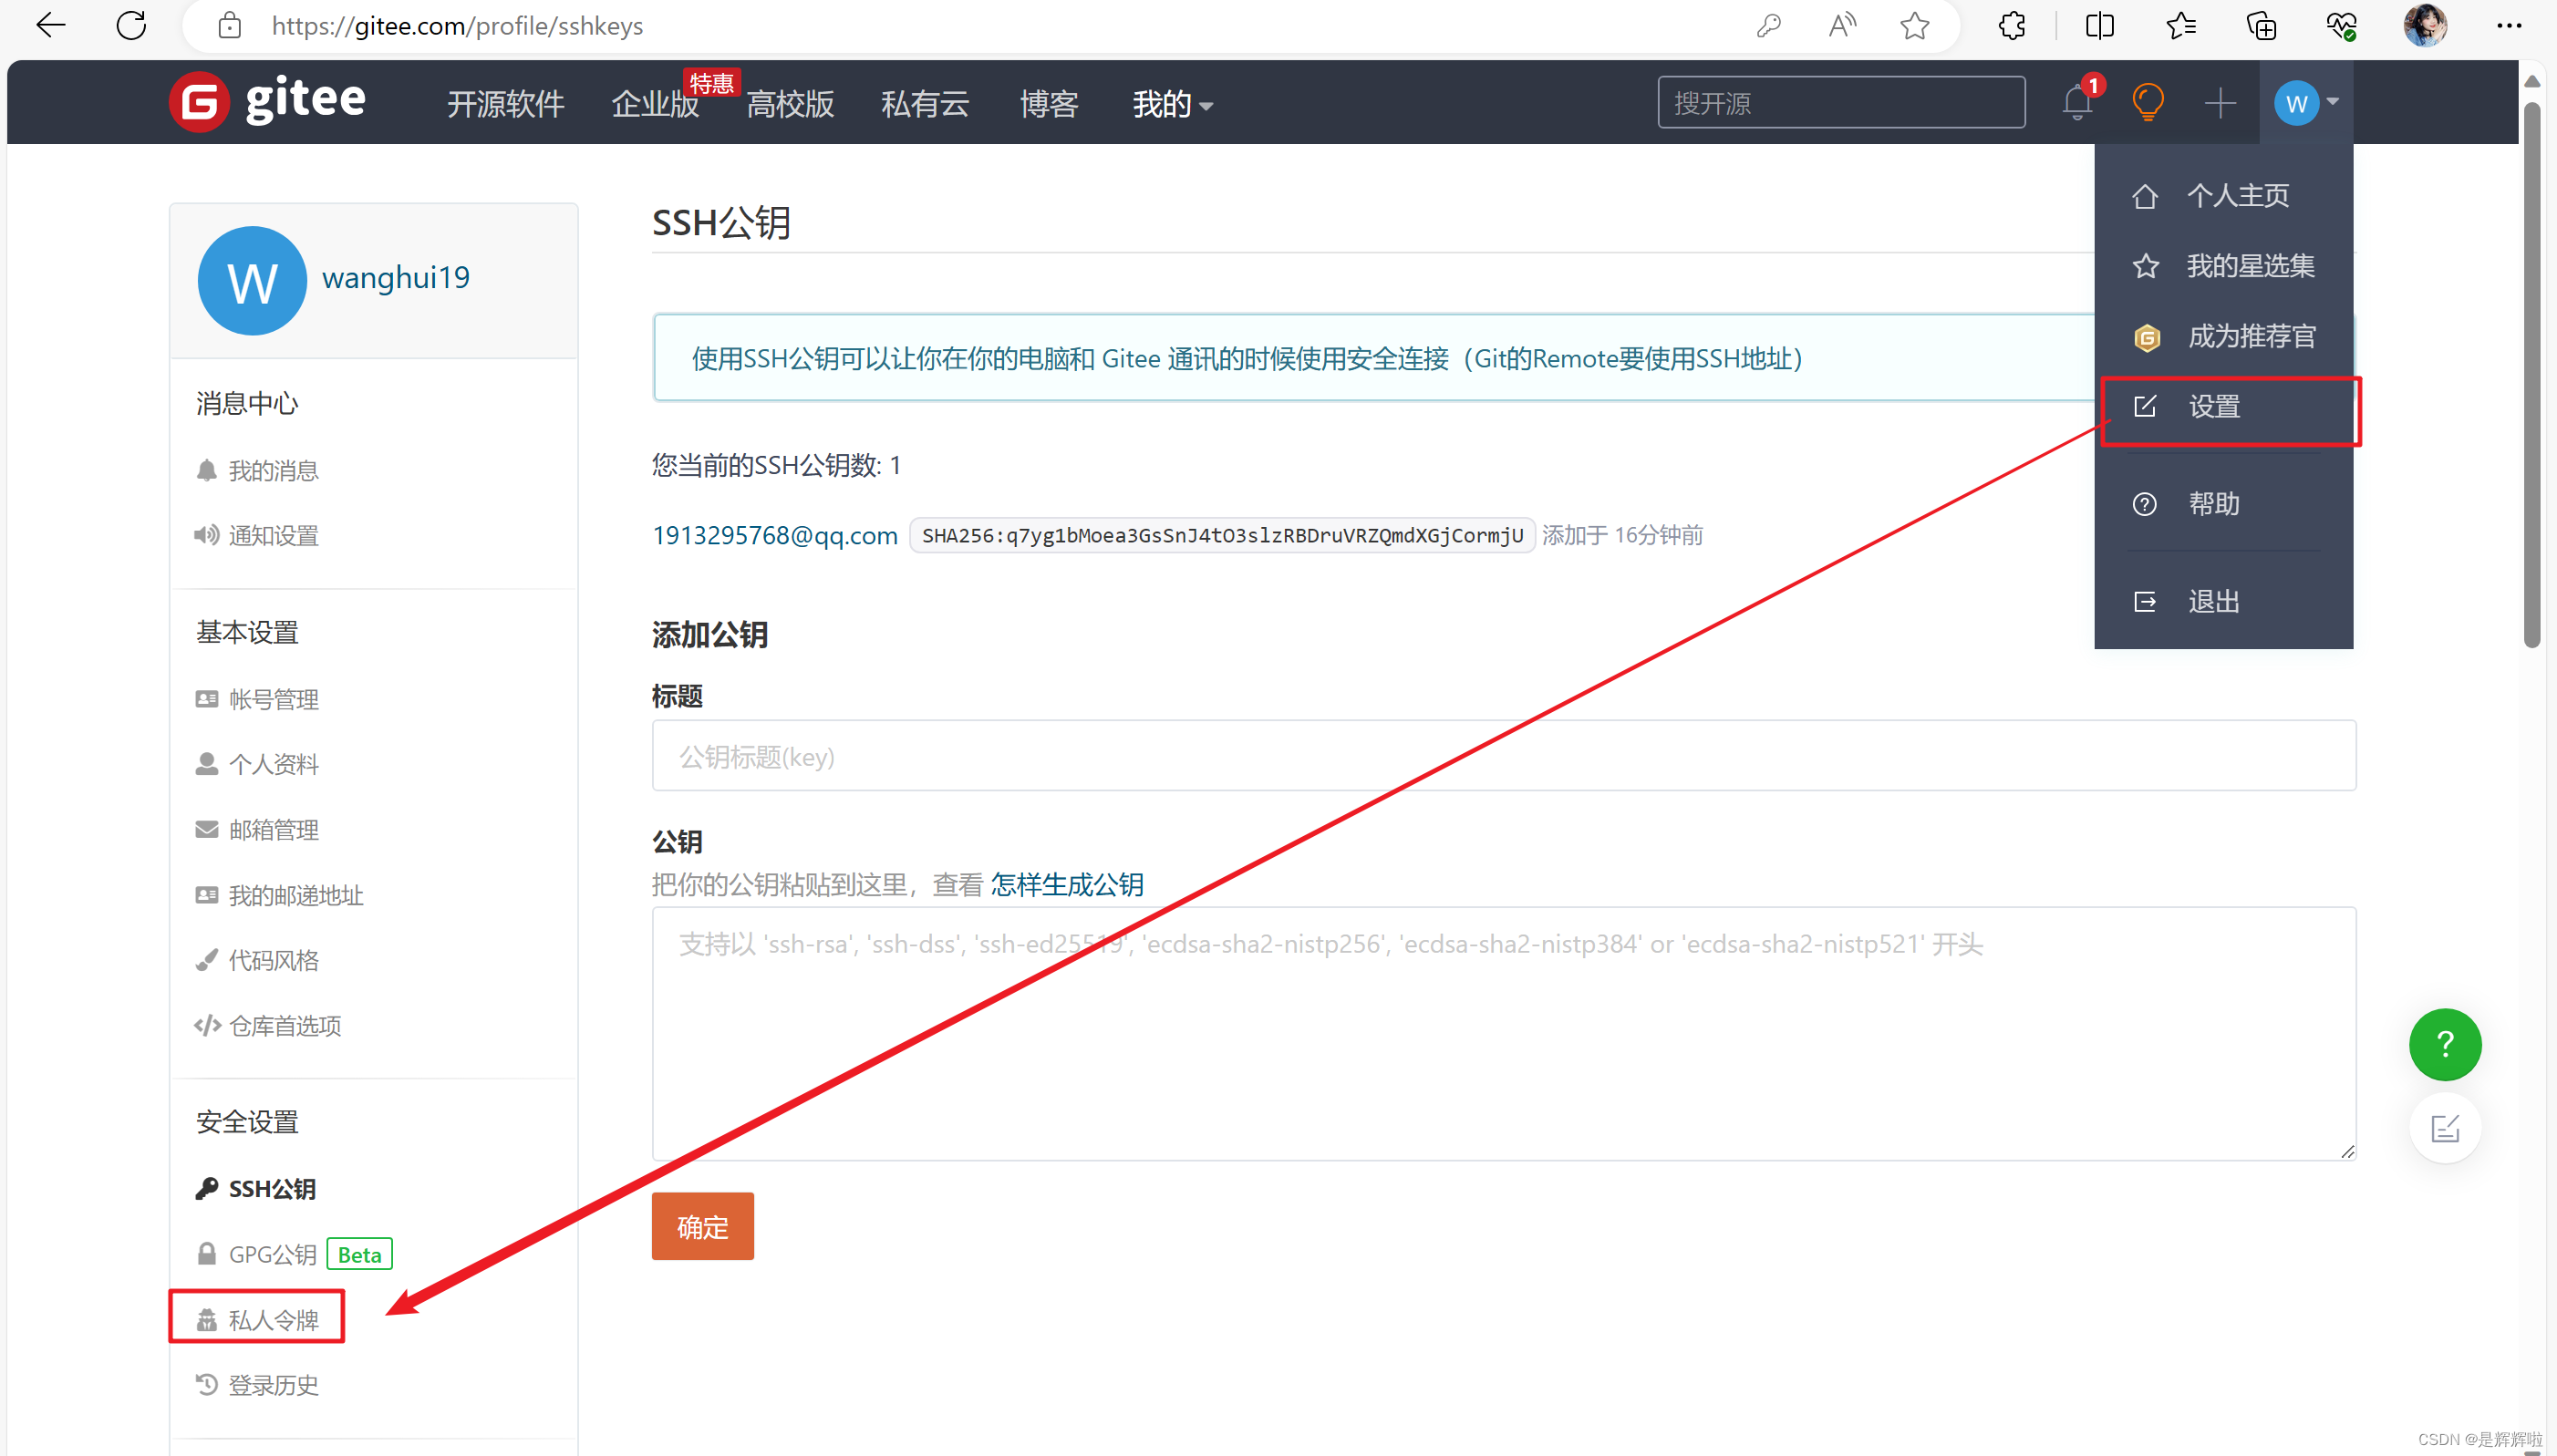Image resolution: width=2557 pixels, height=1456 pixels.
Task: Click the plus icon to create new
Action: (2219, 103)
